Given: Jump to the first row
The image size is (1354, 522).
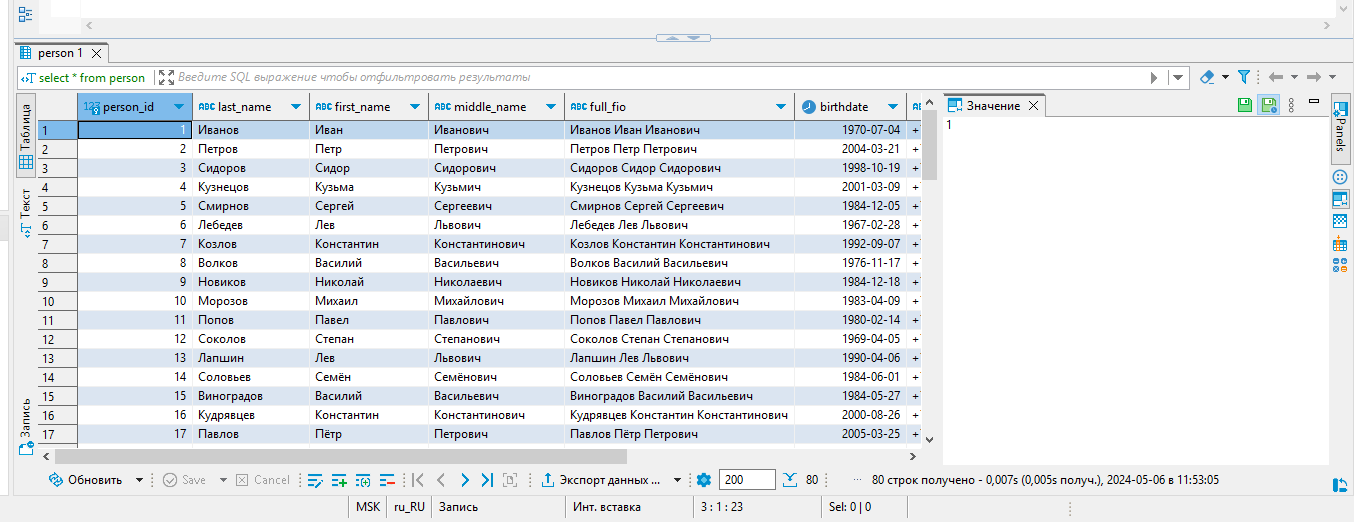Looking at the screenshot, I should tap(418, 480).
